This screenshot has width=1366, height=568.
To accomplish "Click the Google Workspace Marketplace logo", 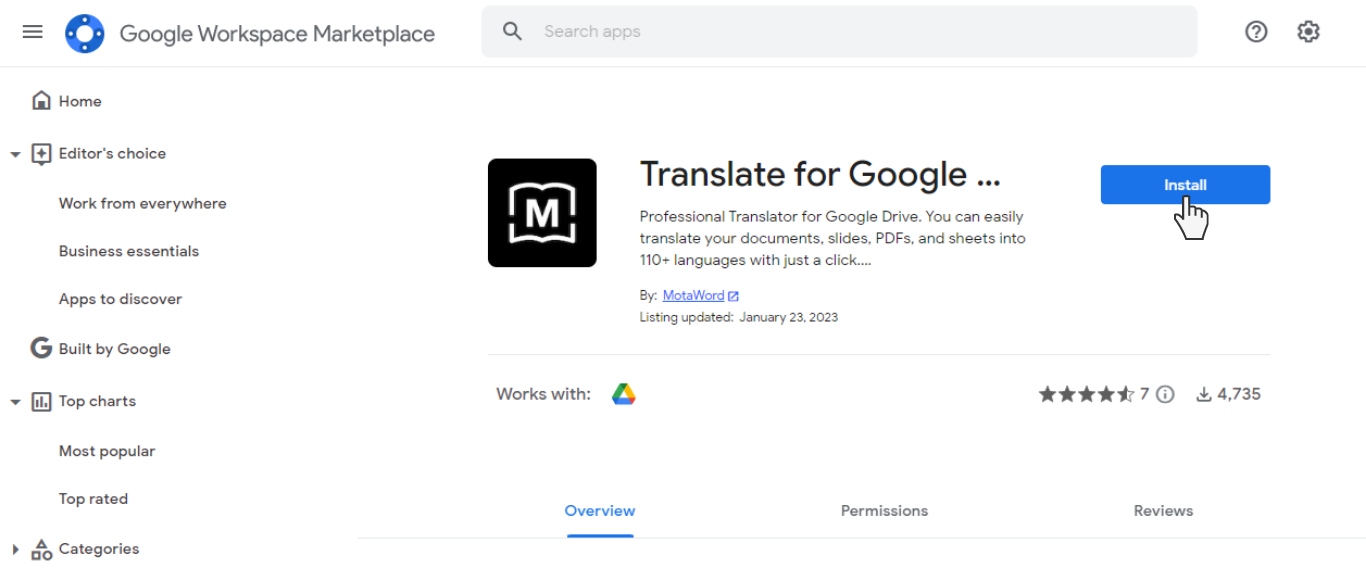I will 85,33.
